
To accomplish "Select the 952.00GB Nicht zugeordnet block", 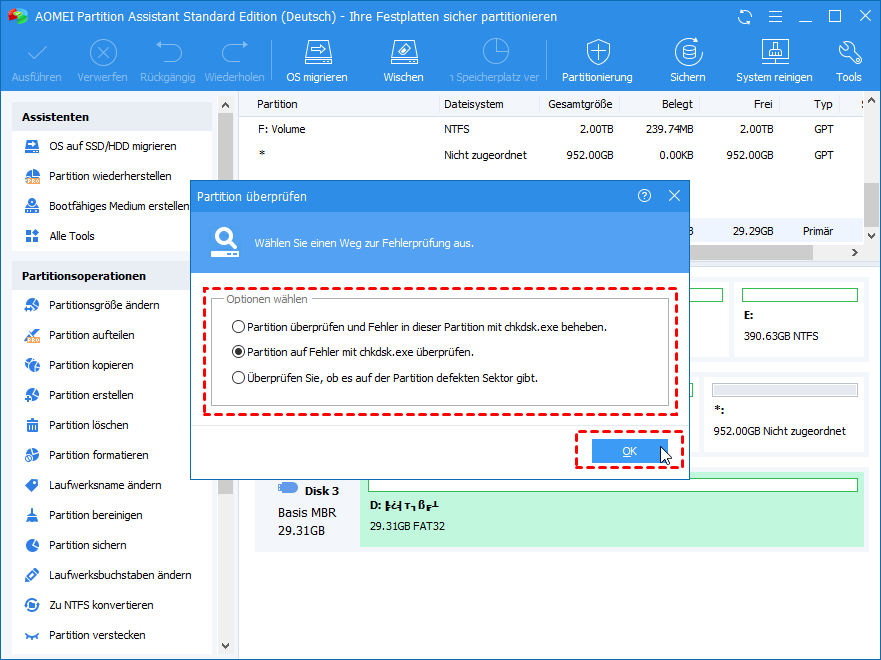I will coord(784,414).
